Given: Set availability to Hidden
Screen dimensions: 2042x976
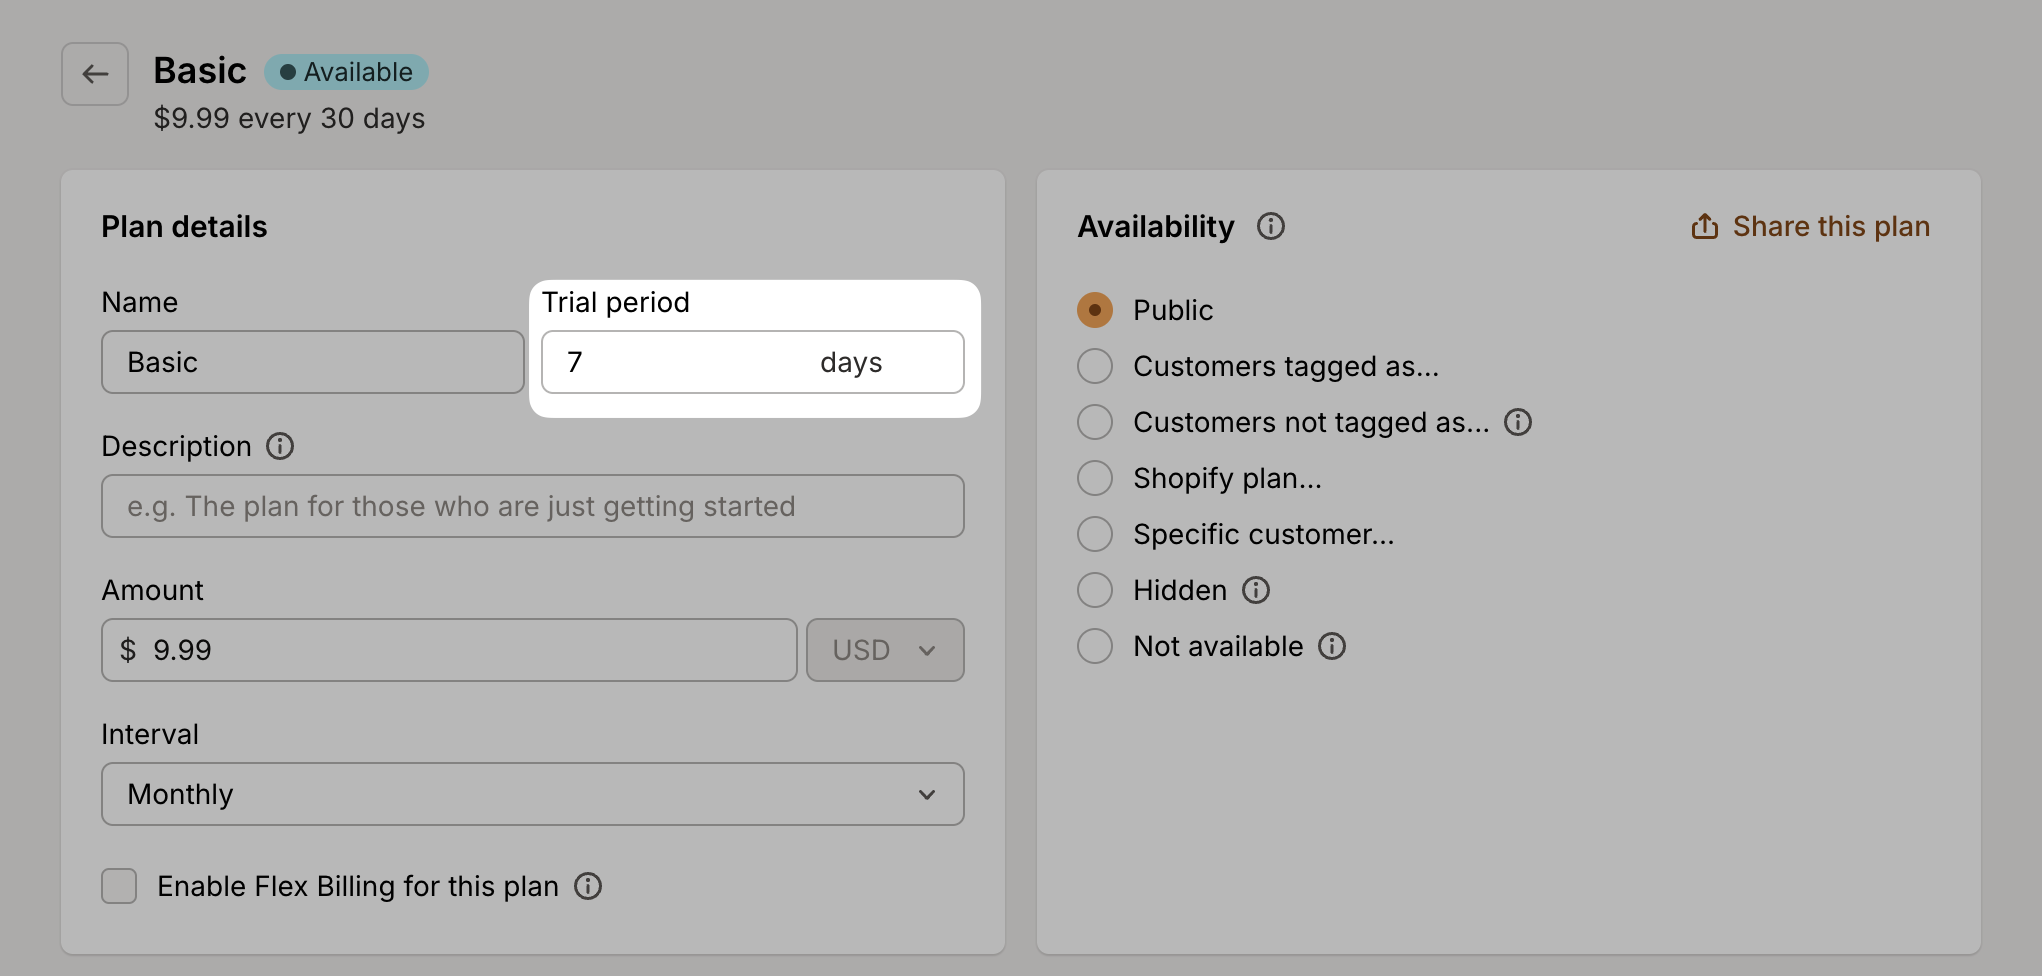Looking at the screenshot, I should pyautogui.click(x=1095, y=590).
